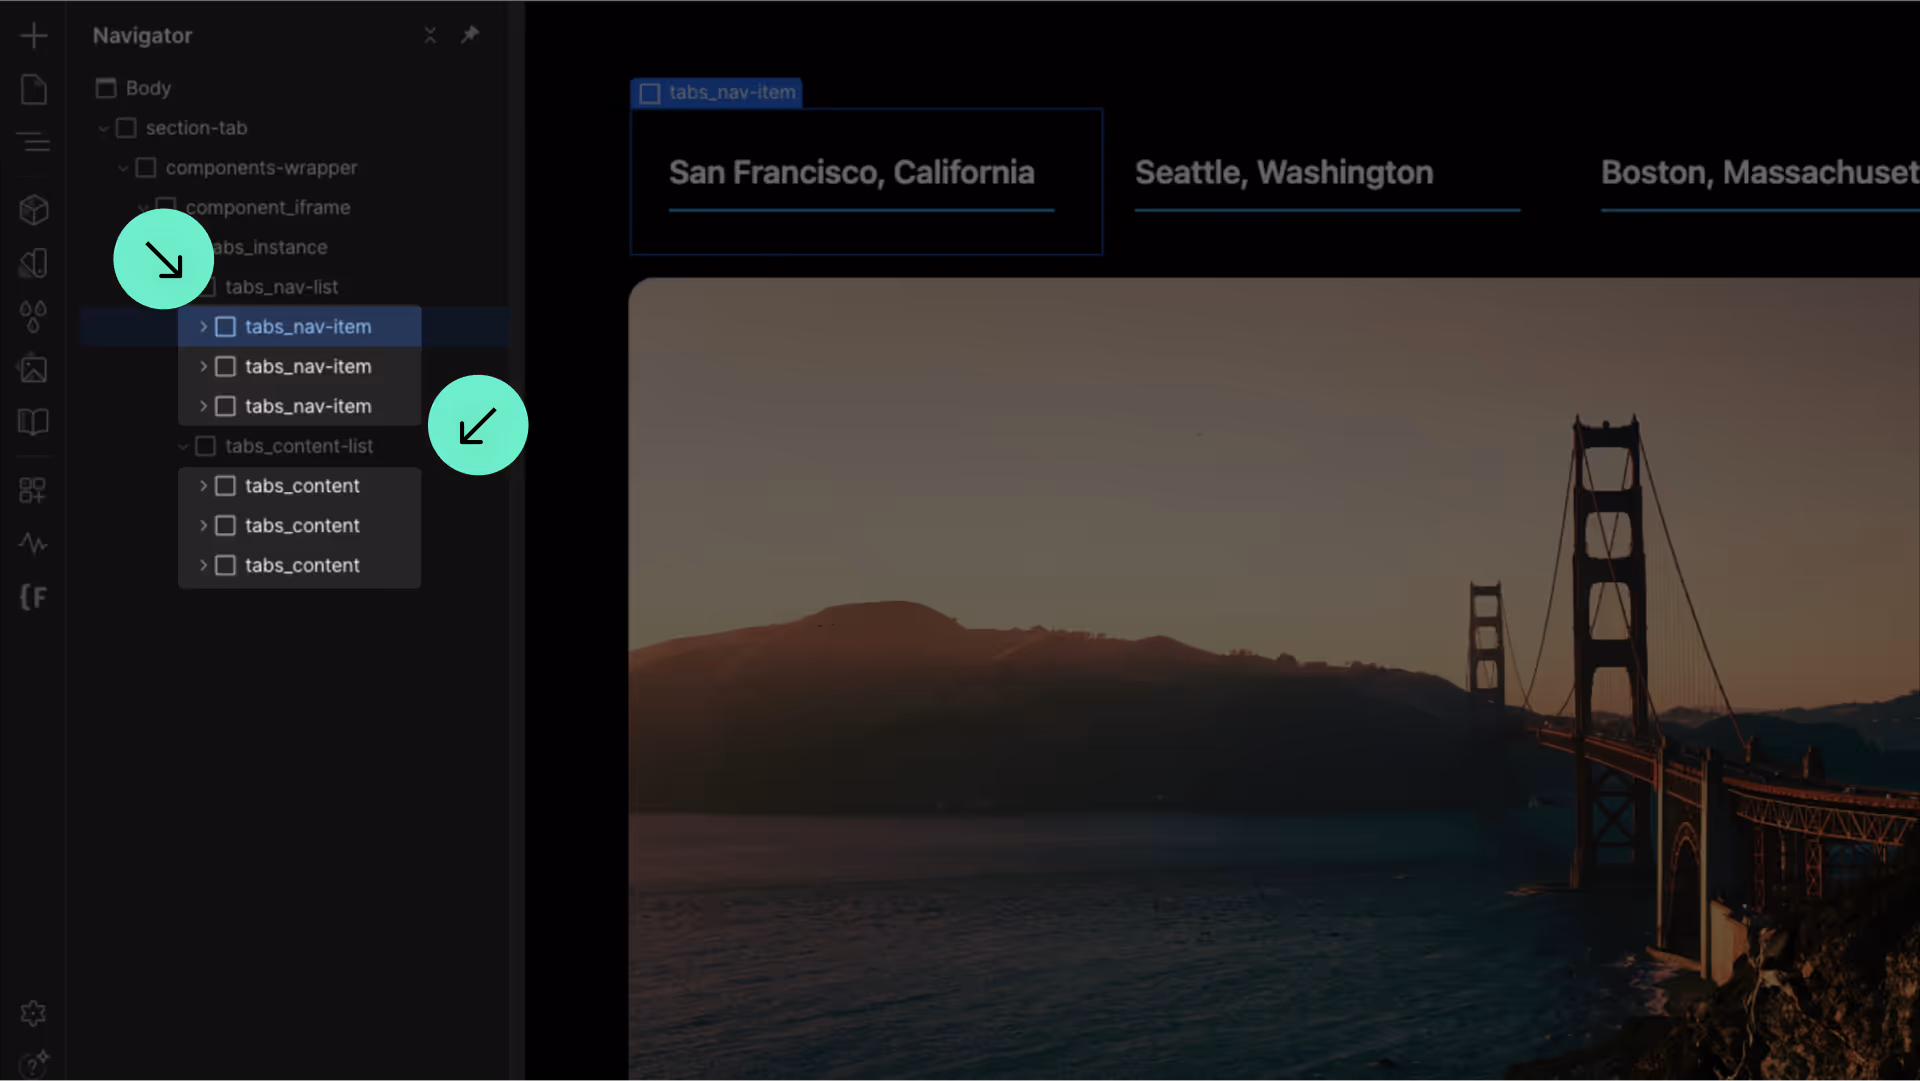The width and height of the screenshot is (1920, 1081).
Task: Expand the last tabs_content chevron
Action: pos(203,566)
